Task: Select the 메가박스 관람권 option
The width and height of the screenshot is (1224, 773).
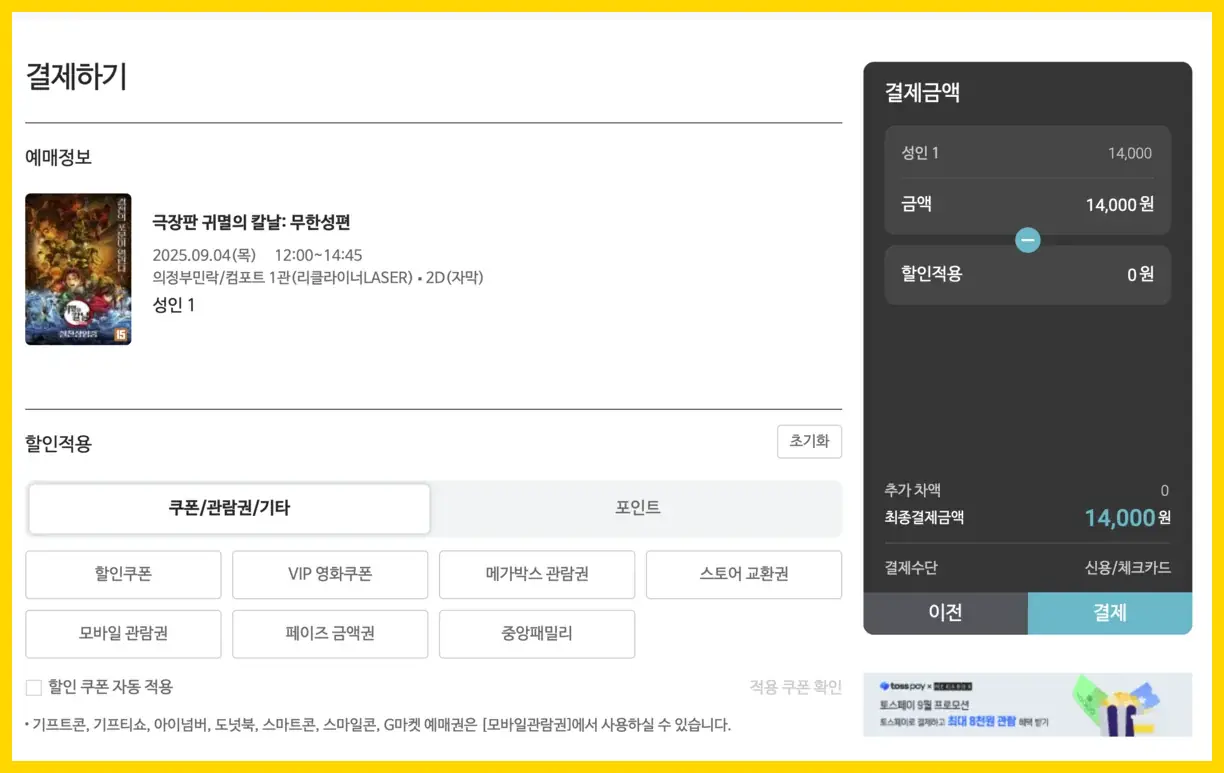Action: [537, 574]
